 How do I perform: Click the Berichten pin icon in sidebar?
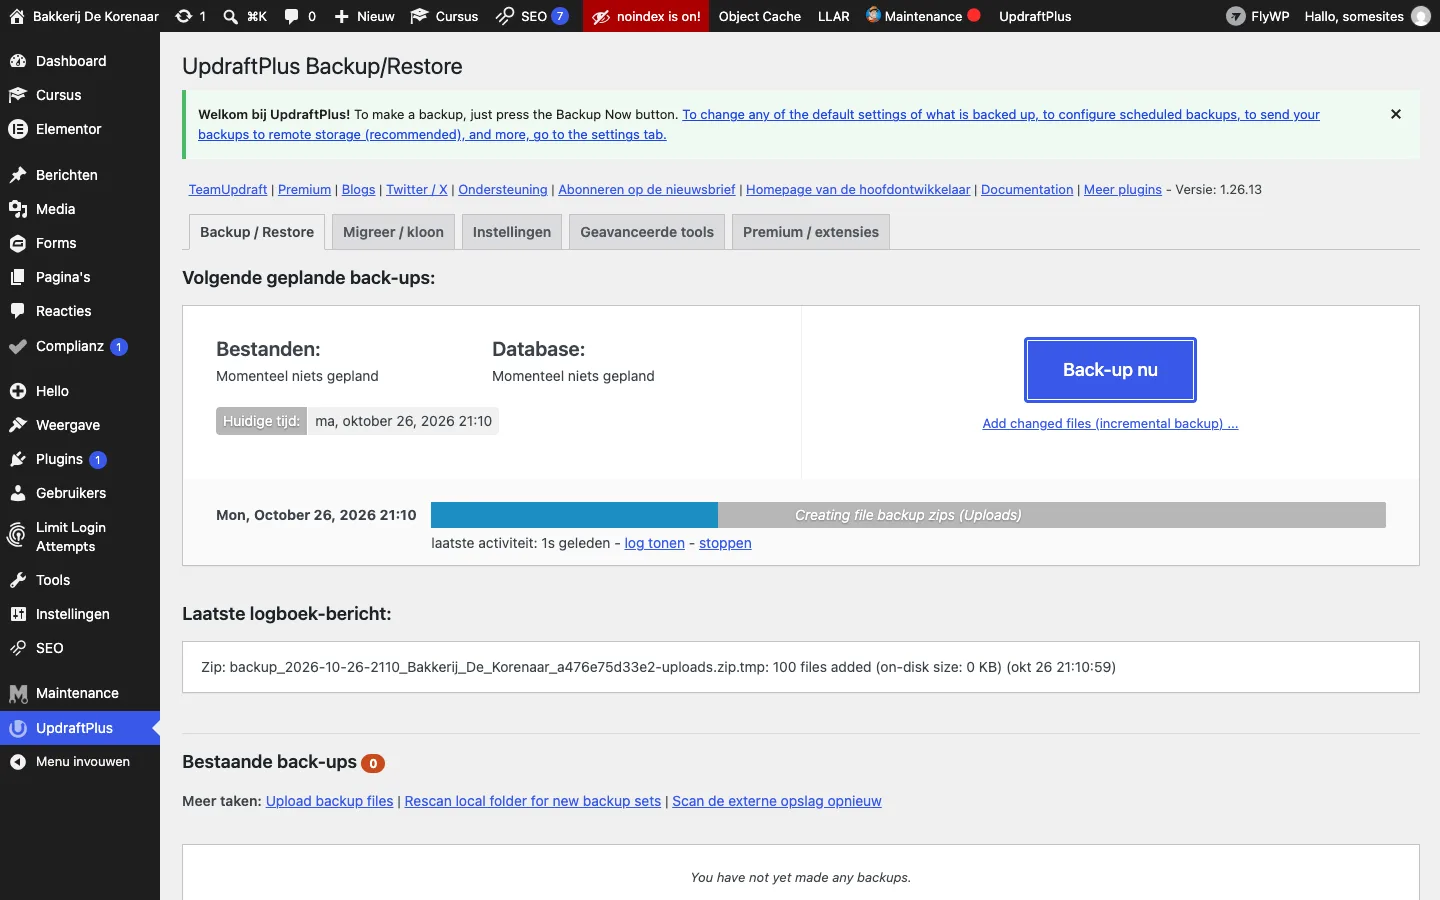pyautogui.click(x=17, y=175)
